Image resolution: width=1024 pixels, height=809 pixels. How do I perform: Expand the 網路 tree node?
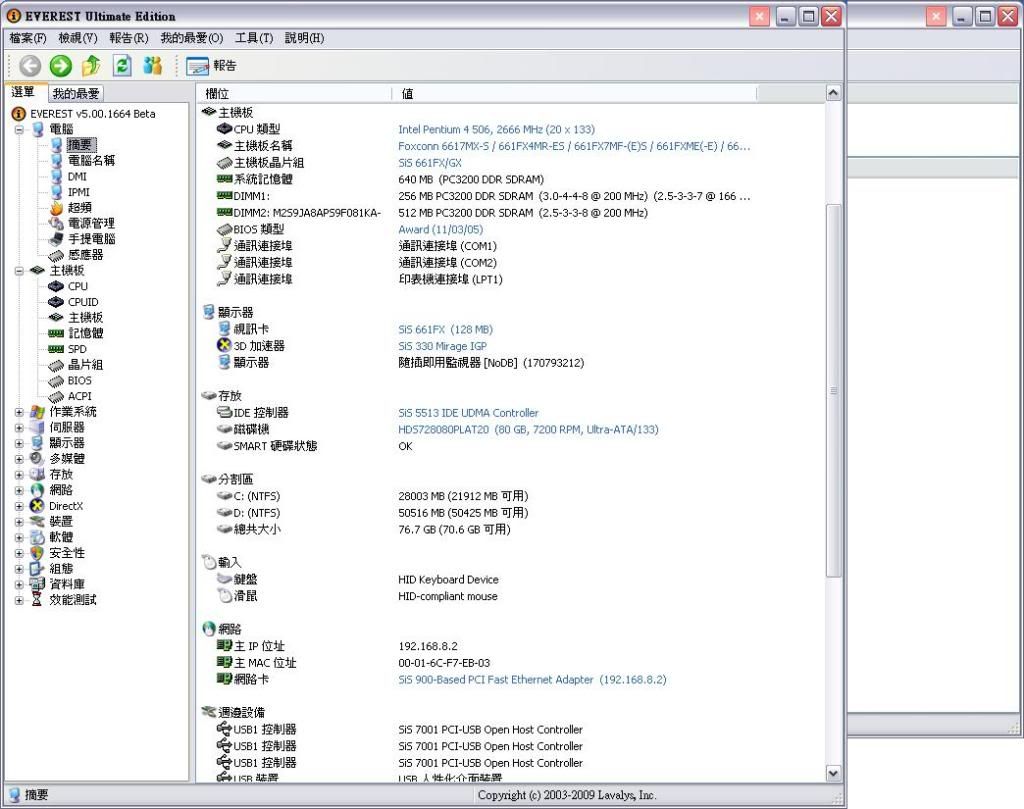click(x=19, y=490)
